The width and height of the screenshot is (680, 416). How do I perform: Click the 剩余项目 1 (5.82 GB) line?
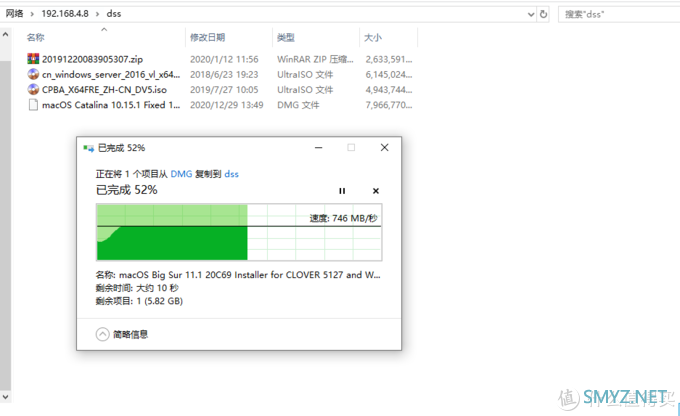coord(139,301)
